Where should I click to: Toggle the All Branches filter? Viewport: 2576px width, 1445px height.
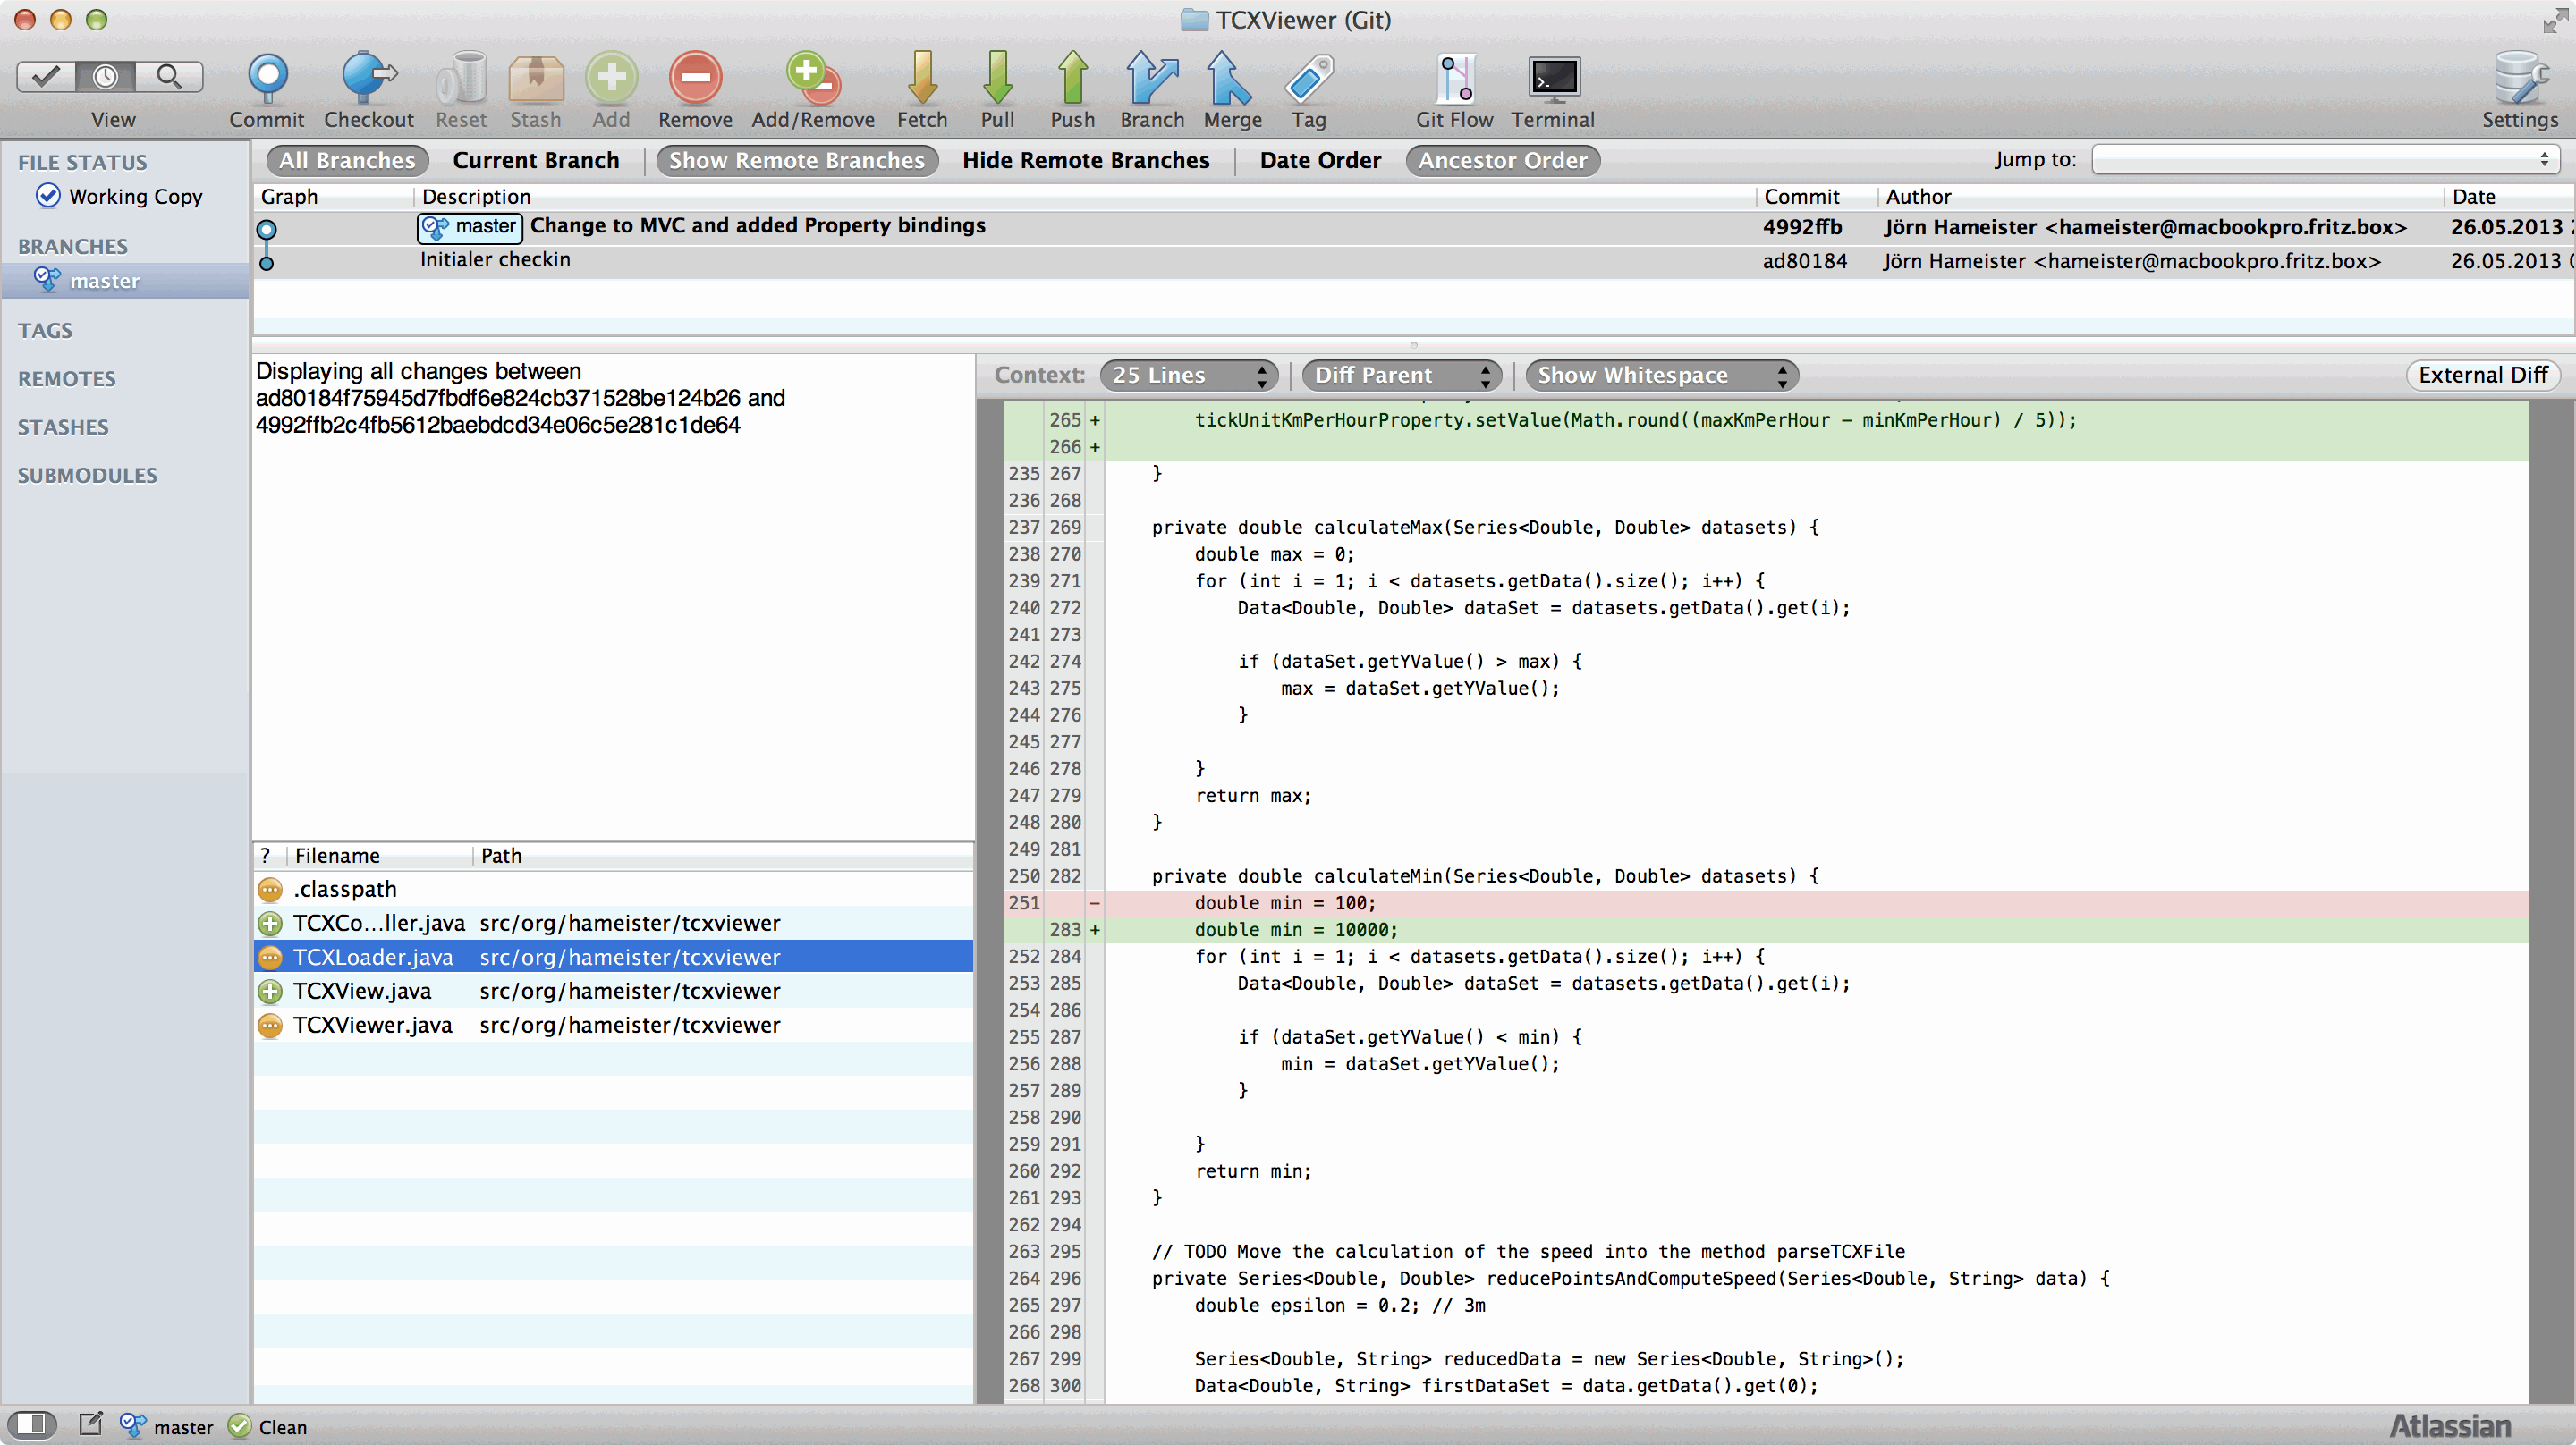pos(346,161)
